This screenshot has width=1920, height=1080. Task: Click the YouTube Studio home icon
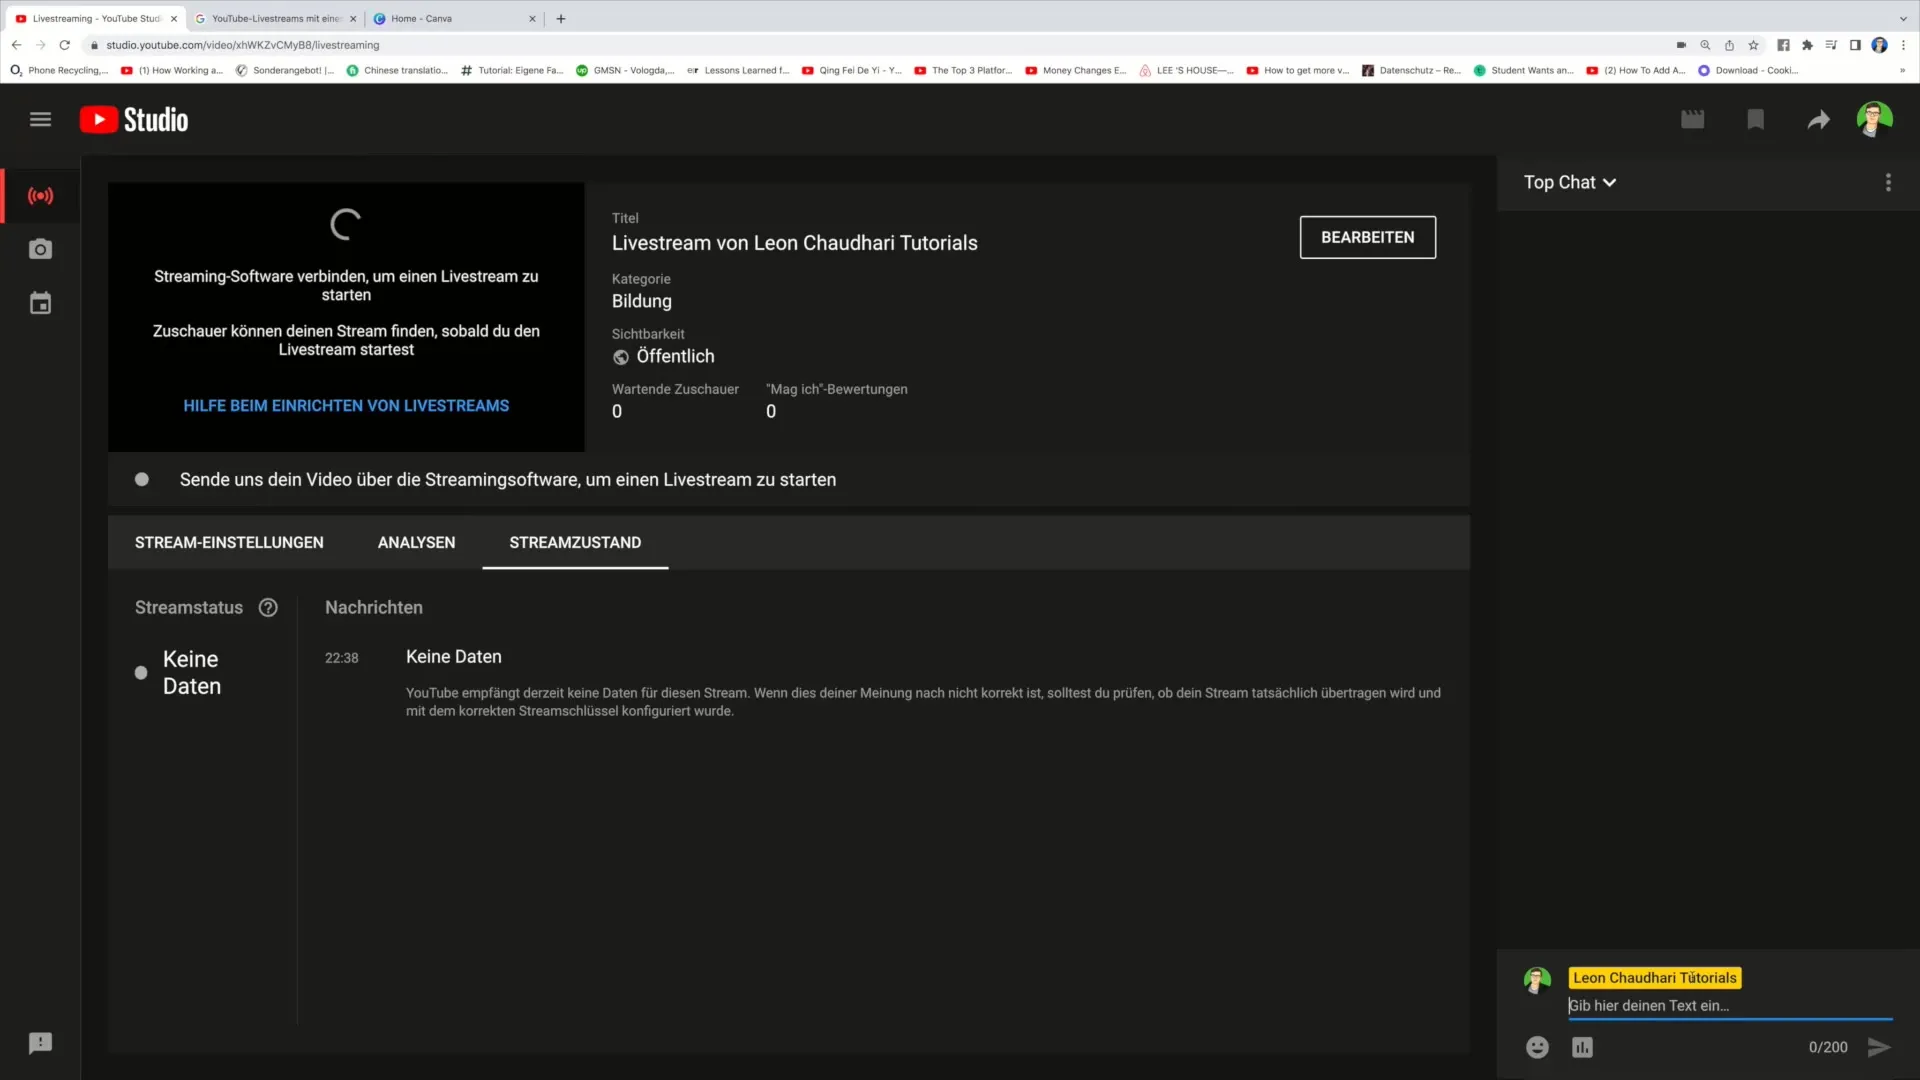click(x=132, y=120)
